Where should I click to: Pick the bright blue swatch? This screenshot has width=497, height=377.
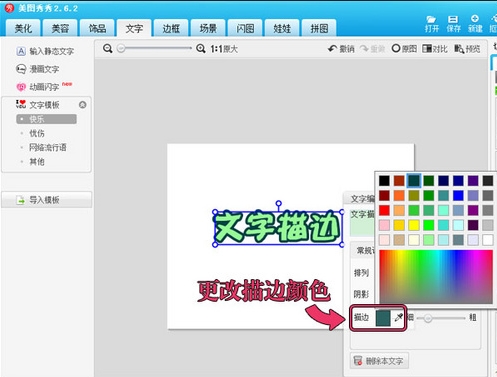pos(458,195)
